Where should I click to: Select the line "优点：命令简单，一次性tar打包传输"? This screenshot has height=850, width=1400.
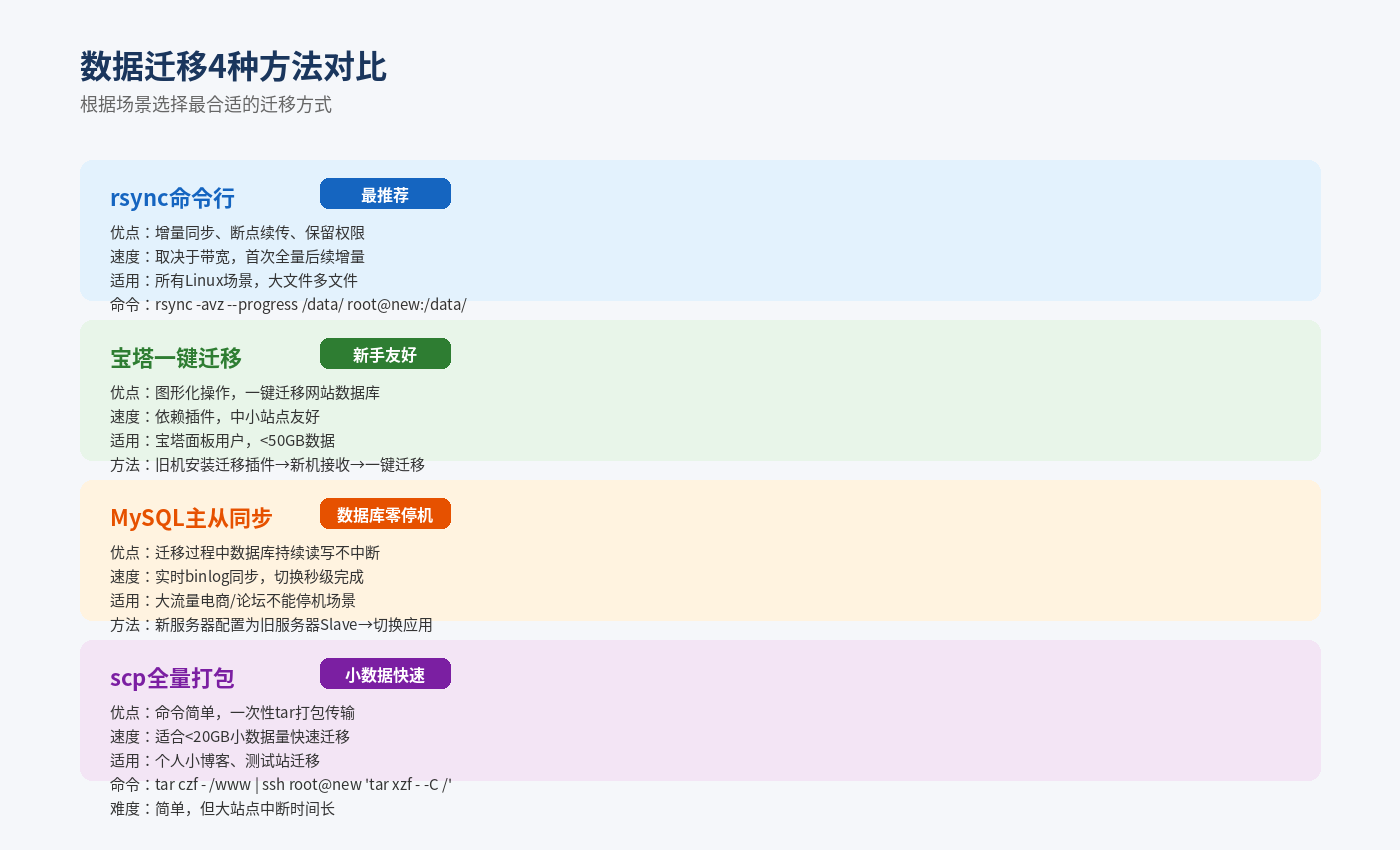(x=232, y=713)
